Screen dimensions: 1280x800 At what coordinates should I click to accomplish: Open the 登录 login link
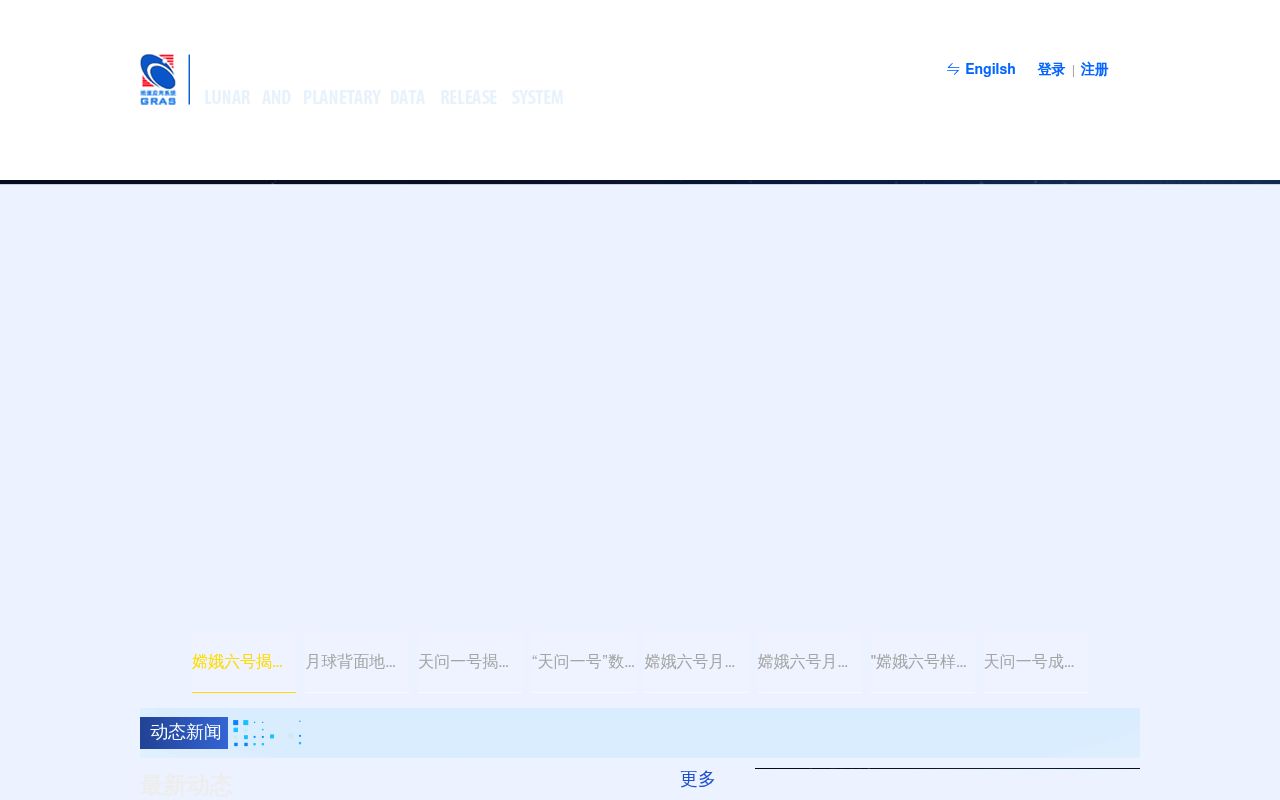coord(1051,70)
